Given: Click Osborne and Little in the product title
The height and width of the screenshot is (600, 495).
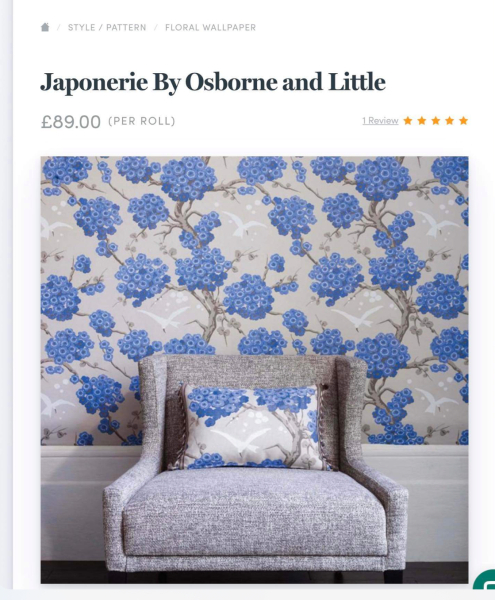Looking at the screenshot, I should 285,82.
